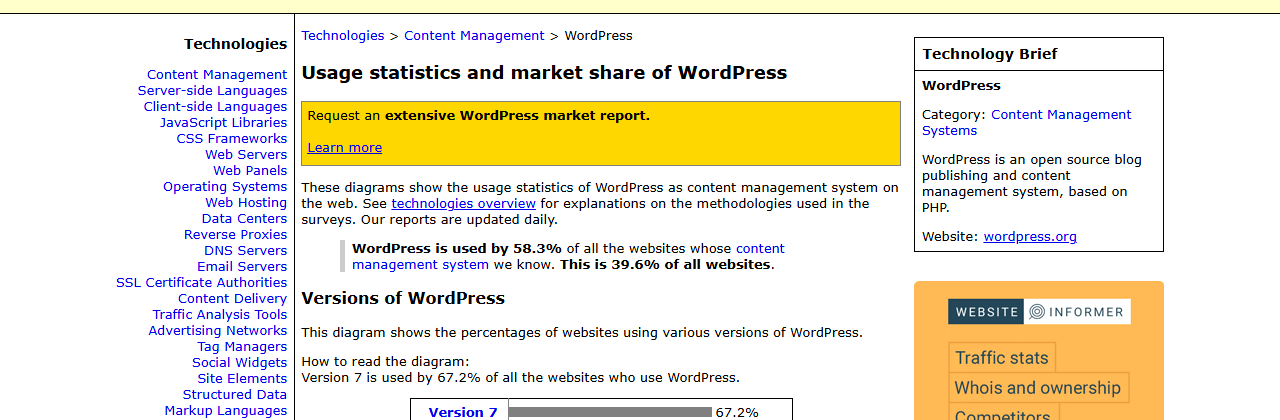Click the 67.2% value beside the bar
This screenshot has width=1280, height=420.
pos(737,412)
